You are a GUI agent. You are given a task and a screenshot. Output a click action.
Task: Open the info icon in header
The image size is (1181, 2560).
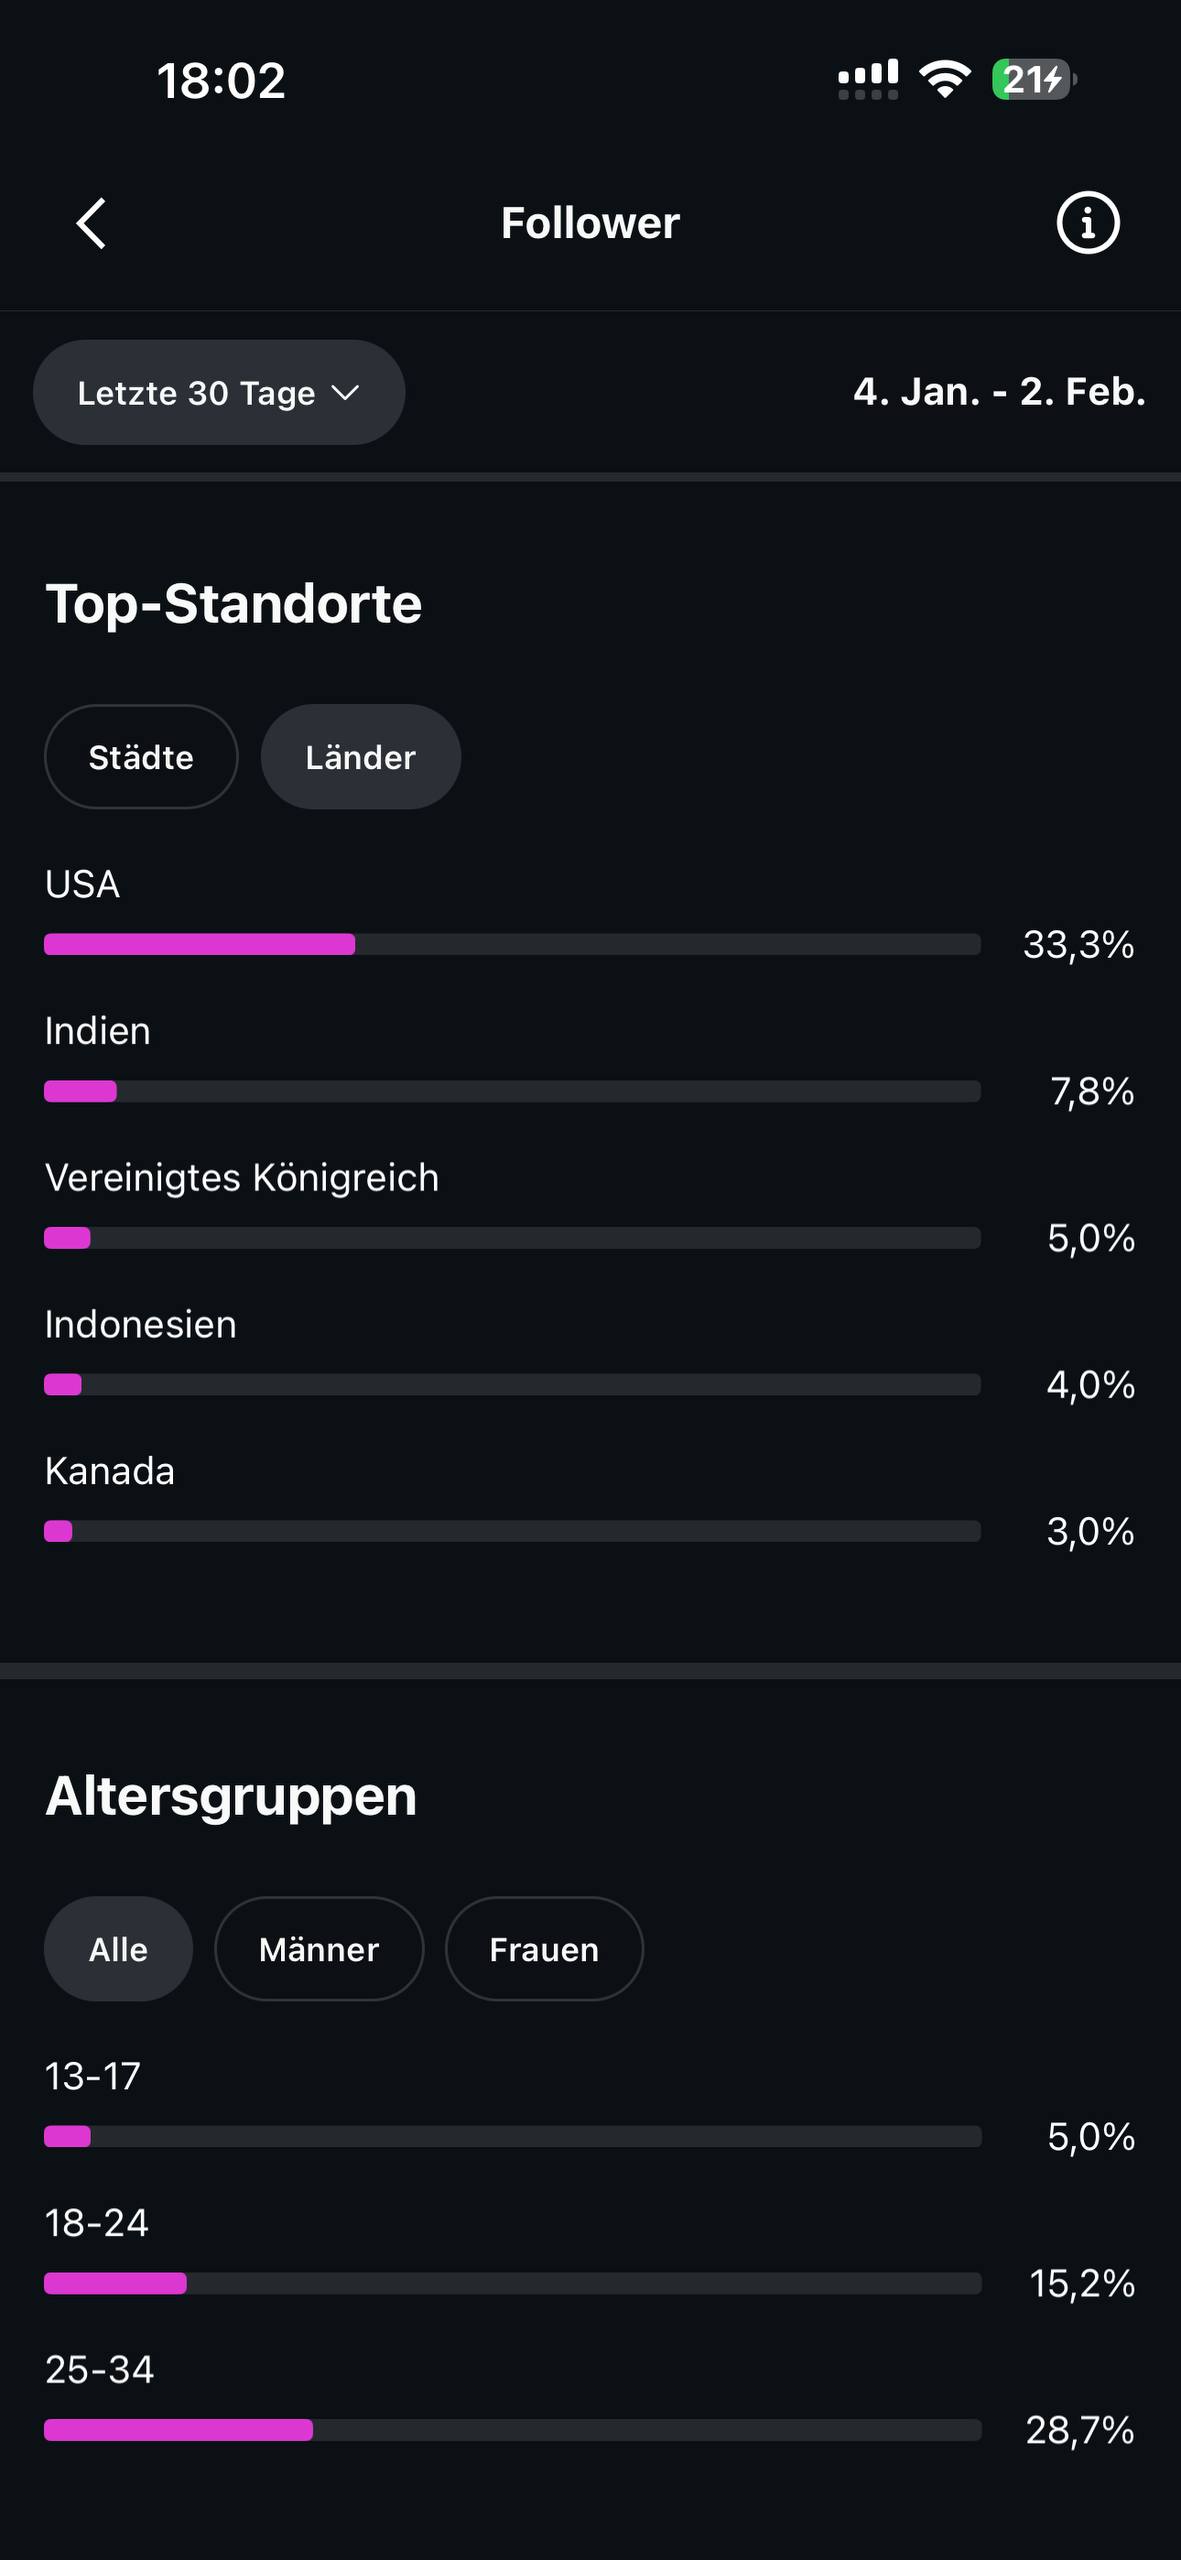(1087, 223)
